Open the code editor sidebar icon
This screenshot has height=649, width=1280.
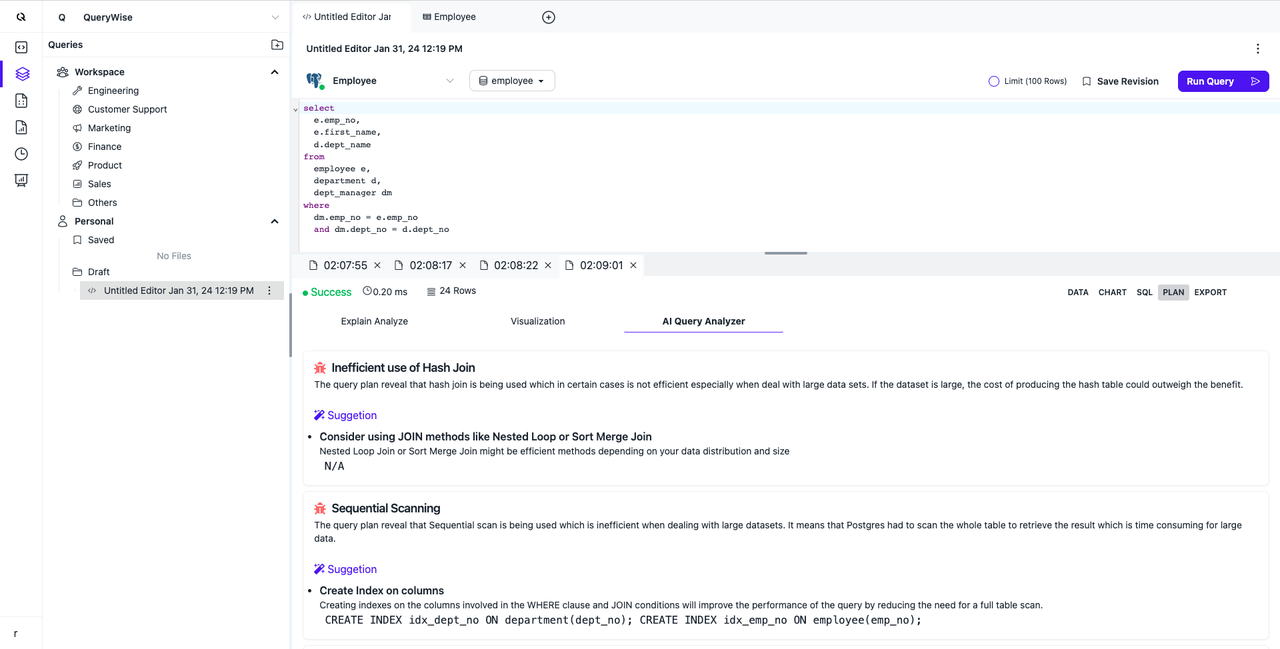tap(21, 47)
